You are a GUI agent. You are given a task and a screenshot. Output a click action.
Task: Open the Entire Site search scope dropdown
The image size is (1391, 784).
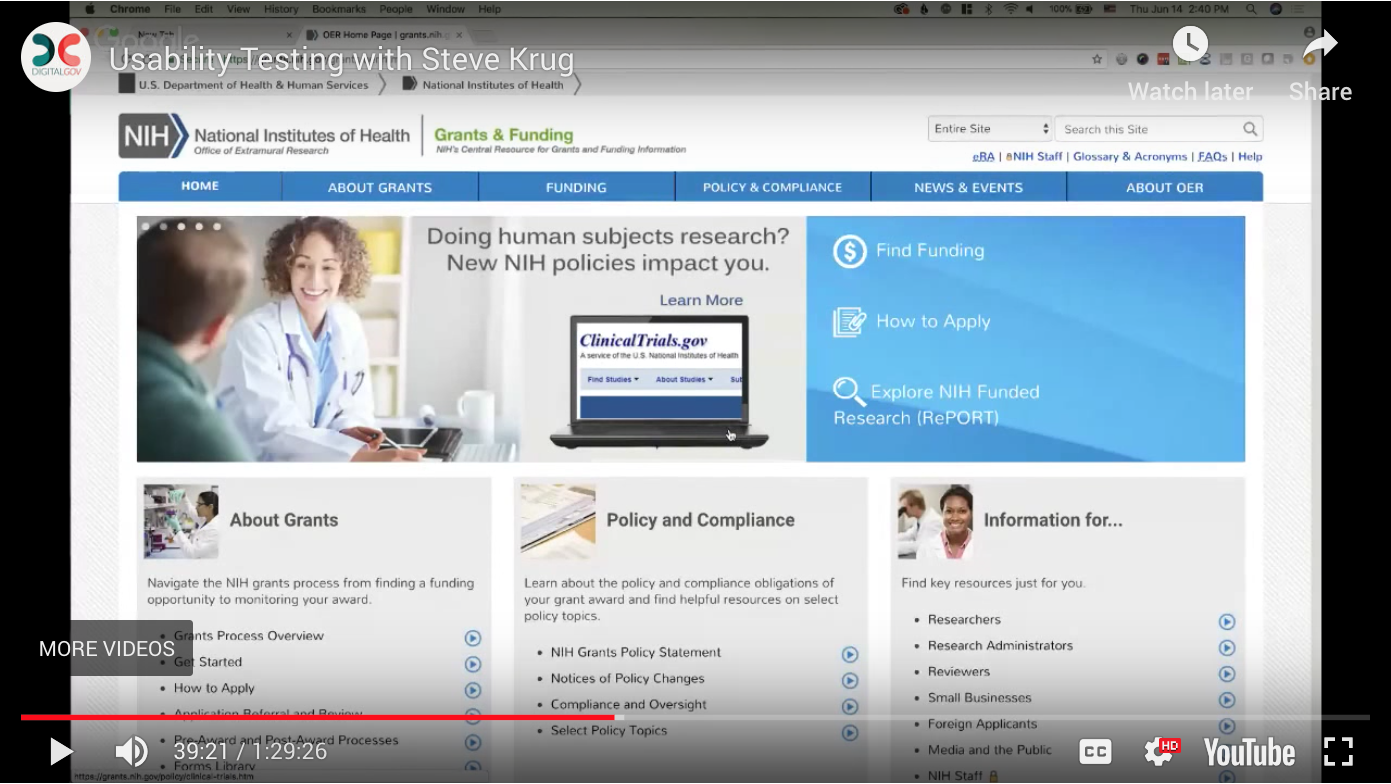988,128
